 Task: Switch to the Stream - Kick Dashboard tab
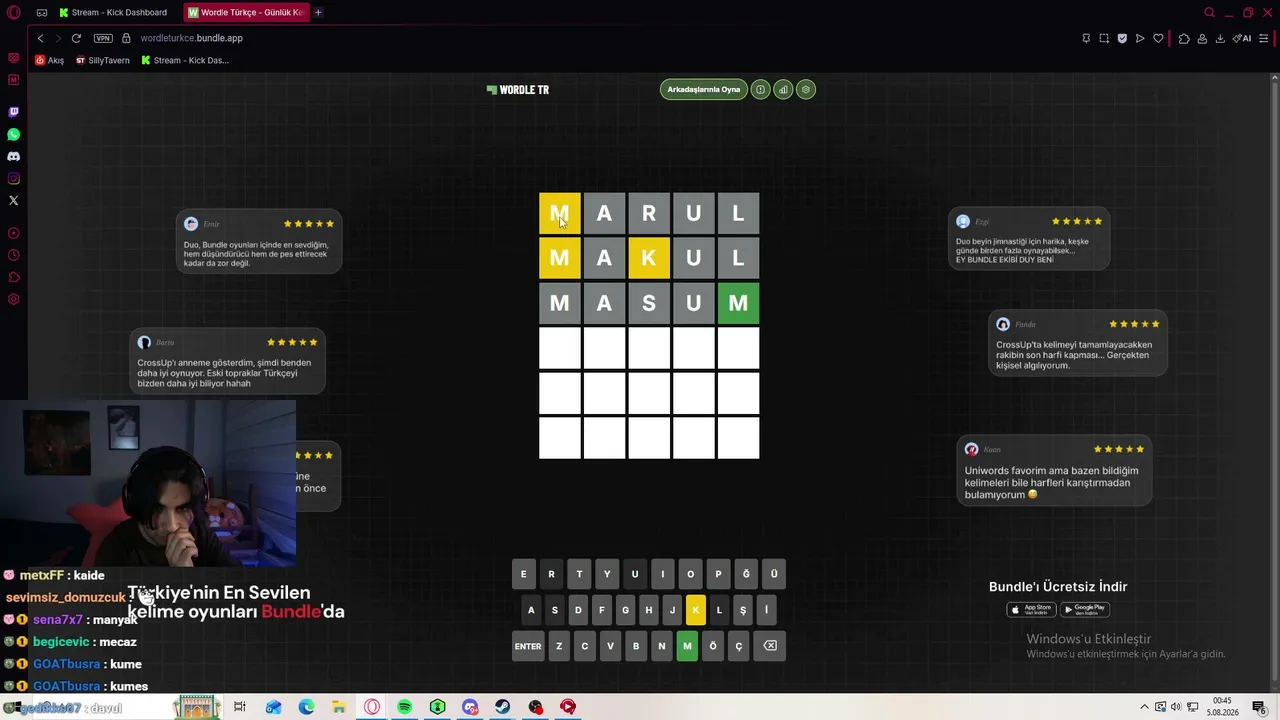point(112,12)
